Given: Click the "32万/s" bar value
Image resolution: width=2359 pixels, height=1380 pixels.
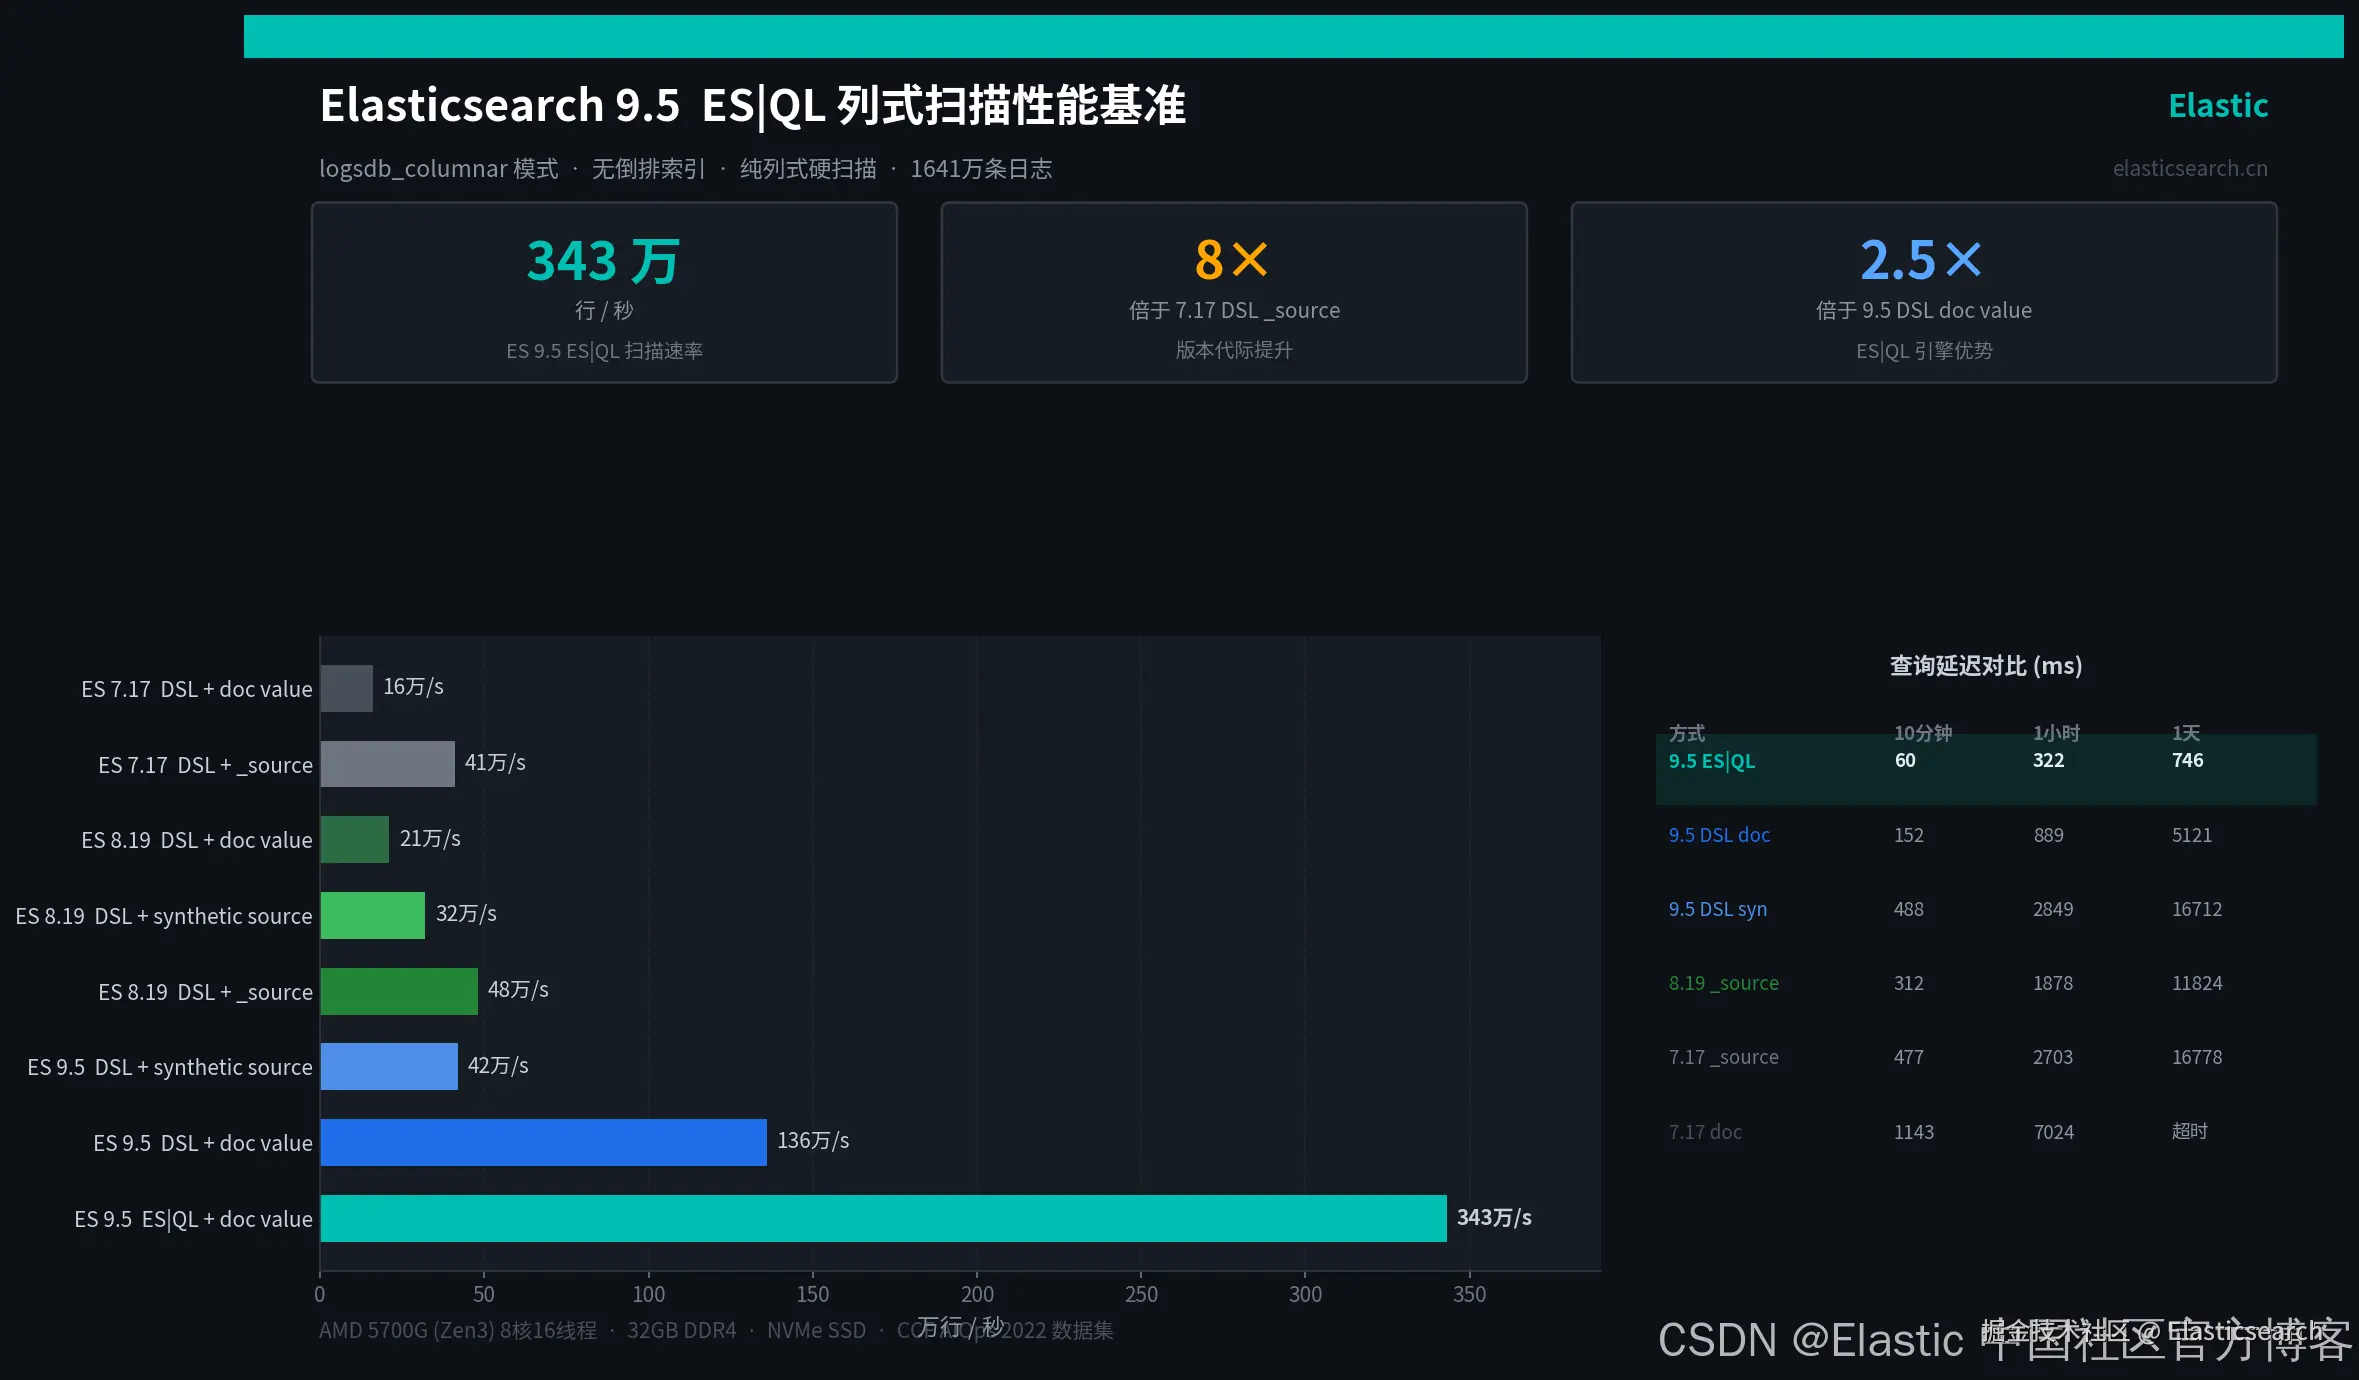Looking at the screenshot, I should pyautogui.click(x=466, y=914).
